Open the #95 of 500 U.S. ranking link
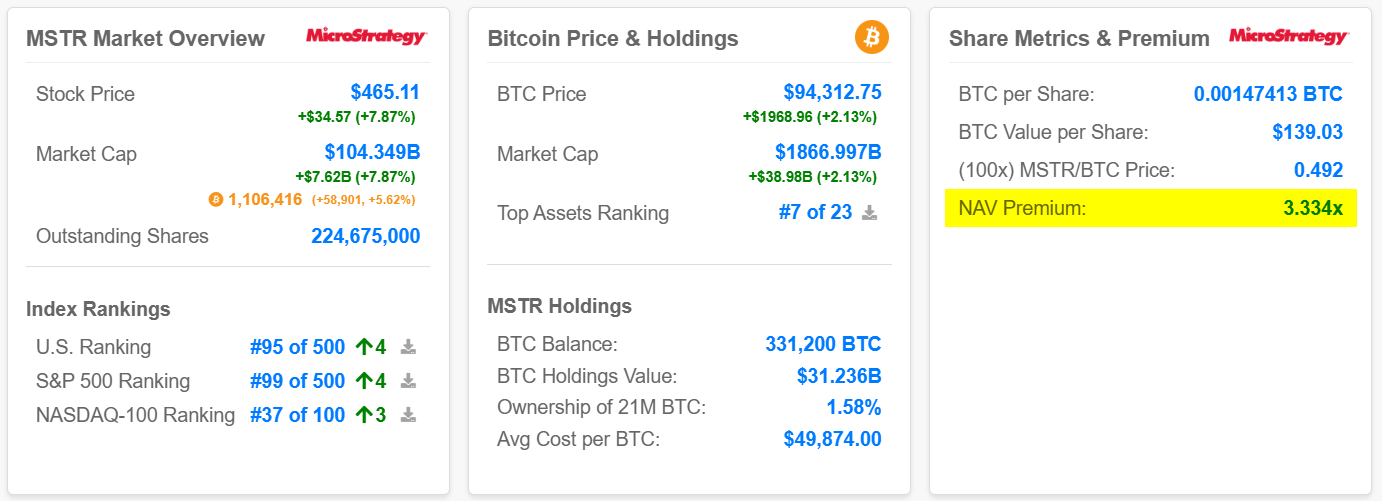Viewport: 1382px width, 501px height. (x=297, y=347)
